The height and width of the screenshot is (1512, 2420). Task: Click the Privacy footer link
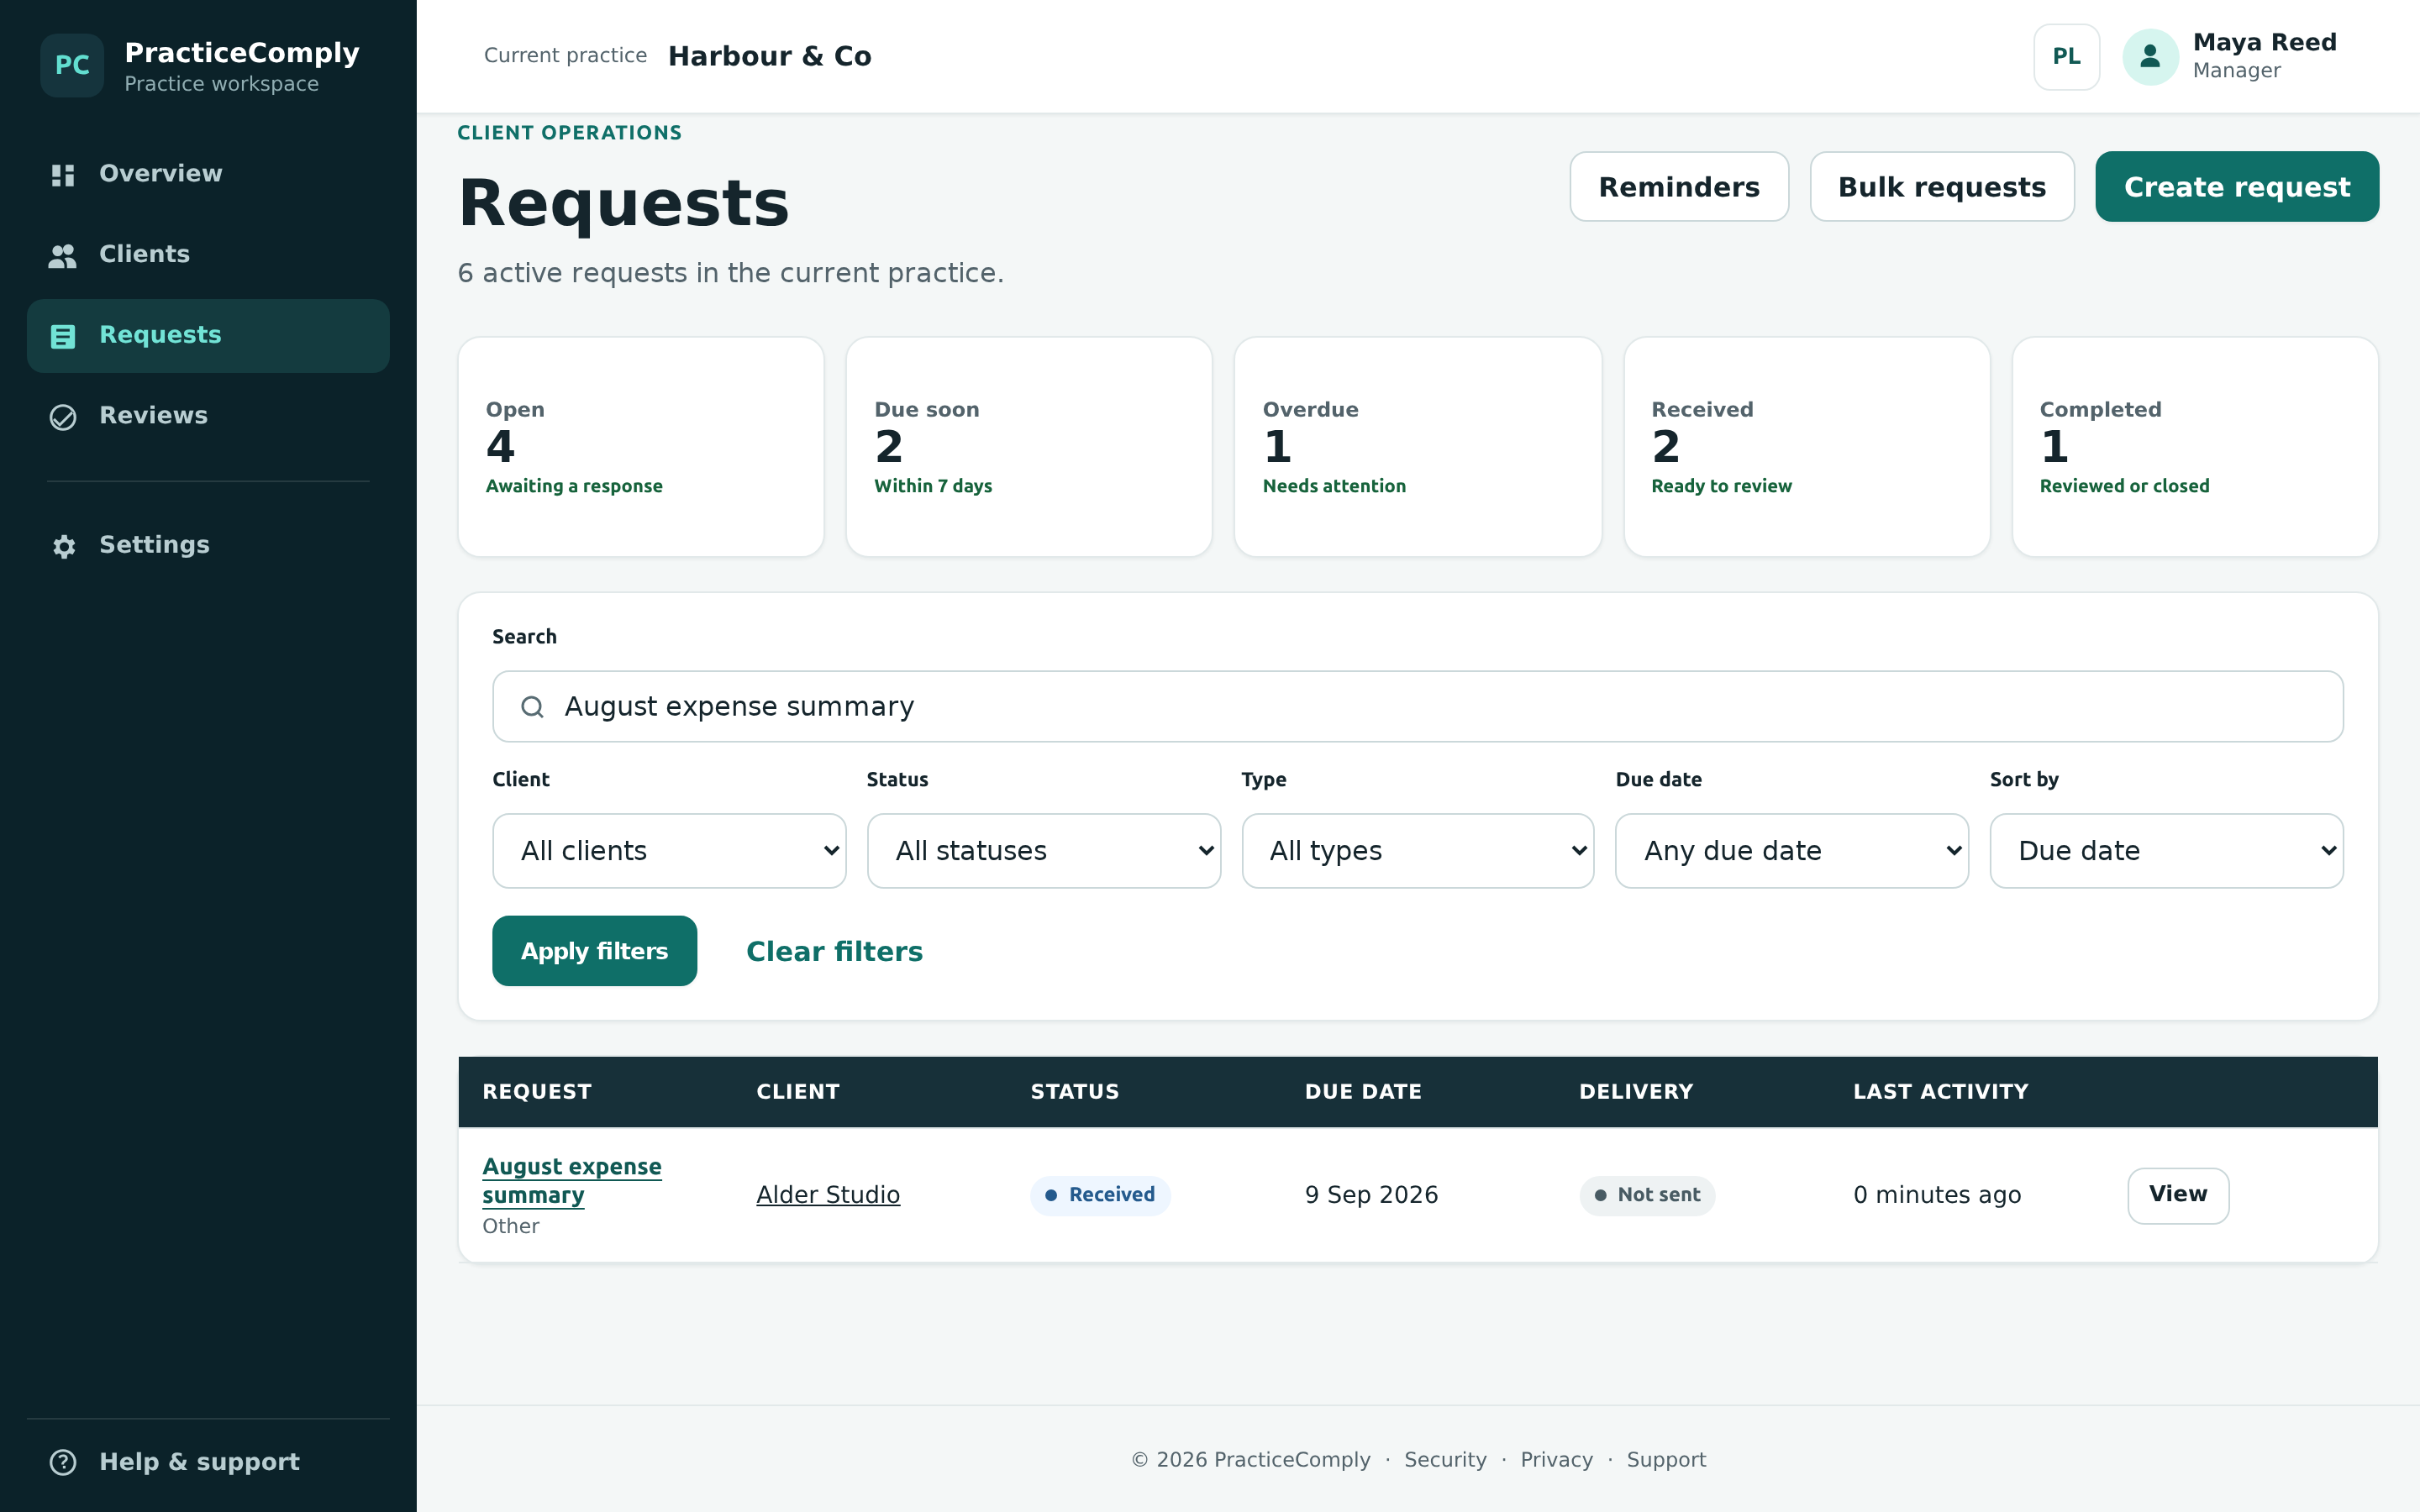[x=1556, y=1460]
